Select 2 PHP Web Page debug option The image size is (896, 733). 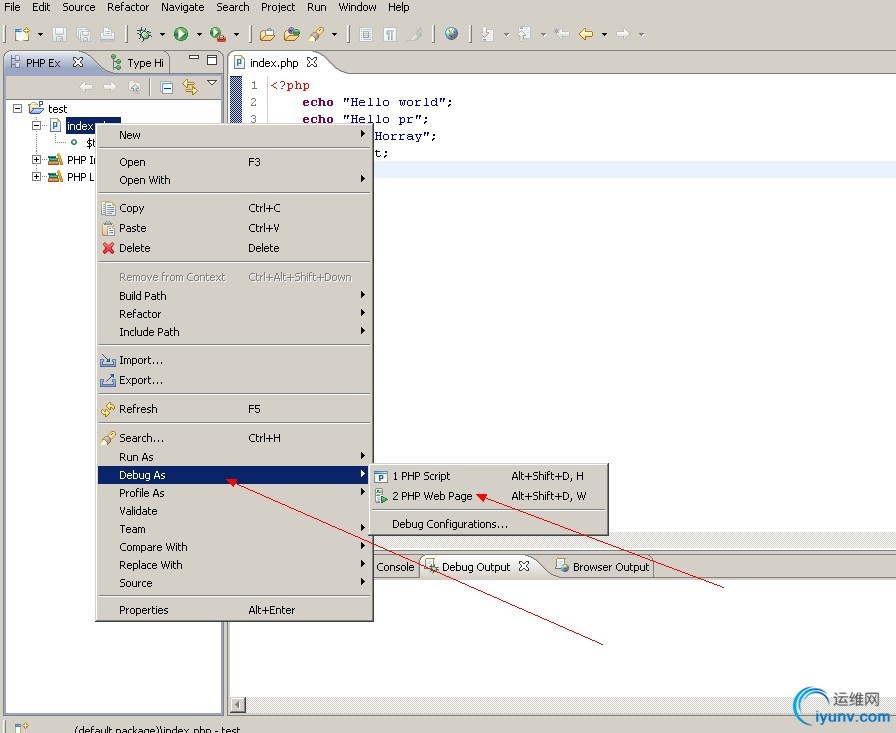489,496
